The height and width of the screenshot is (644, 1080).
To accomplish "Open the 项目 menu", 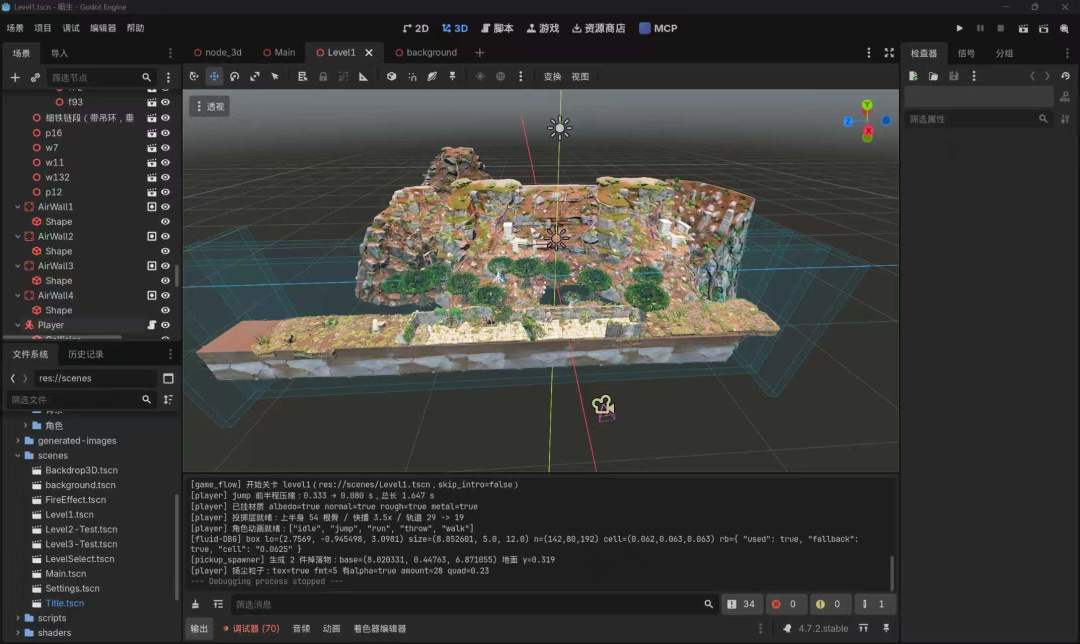I will pyautogui.click(x=43, y=28).
